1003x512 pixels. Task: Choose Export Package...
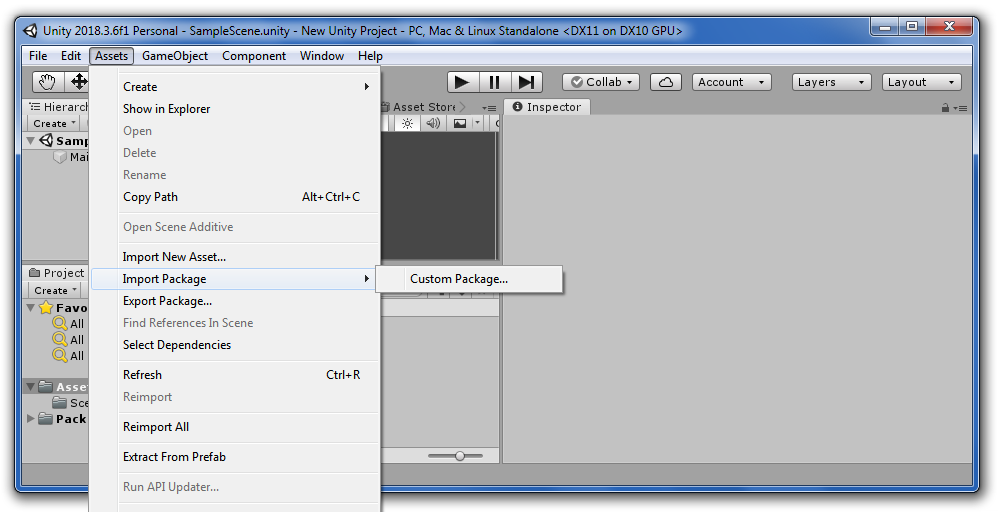(235, 301)
